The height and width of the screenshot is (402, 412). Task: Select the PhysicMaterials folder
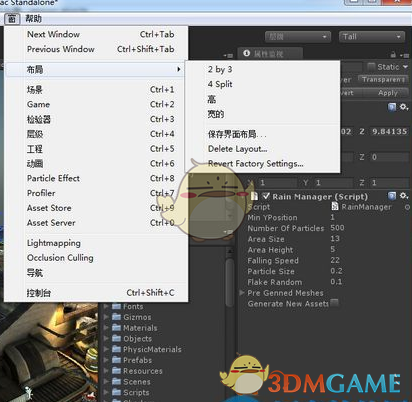click(x=147, y=349)
